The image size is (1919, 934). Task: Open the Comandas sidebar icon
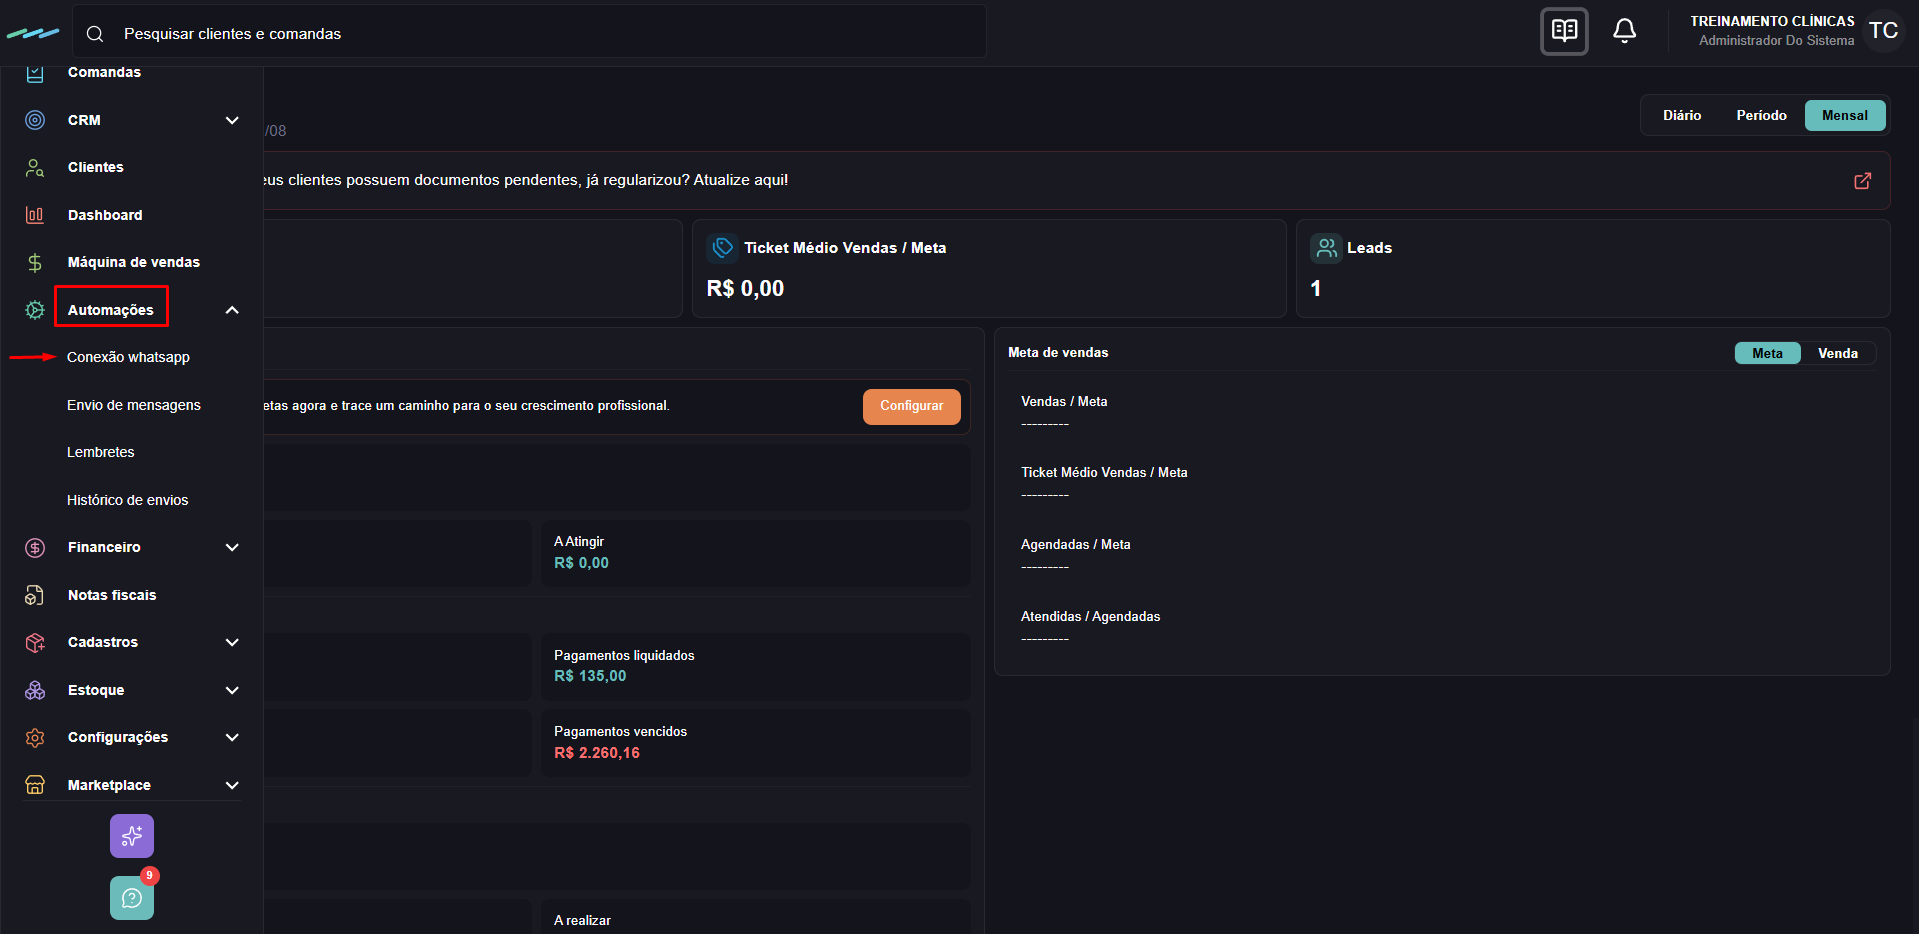coord(35,73)
